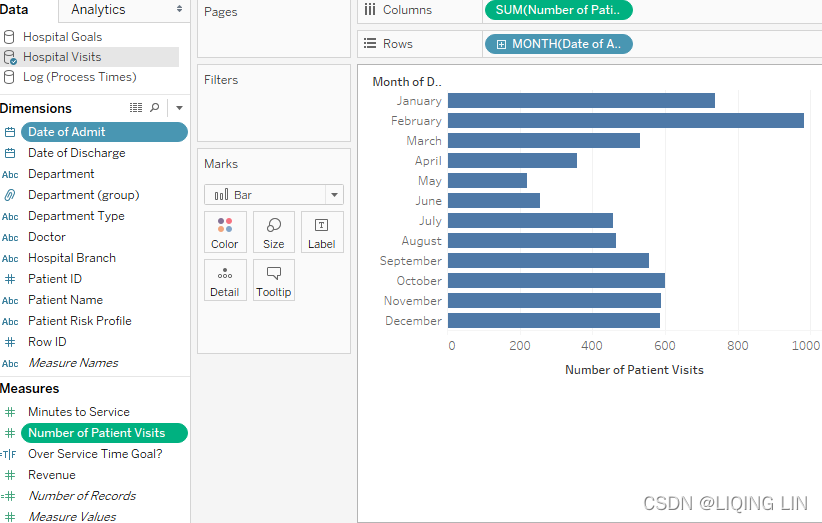The image size is (822, 523).
Task: Select the Log (Process Times) data source
Action: (x=80, y=77)
